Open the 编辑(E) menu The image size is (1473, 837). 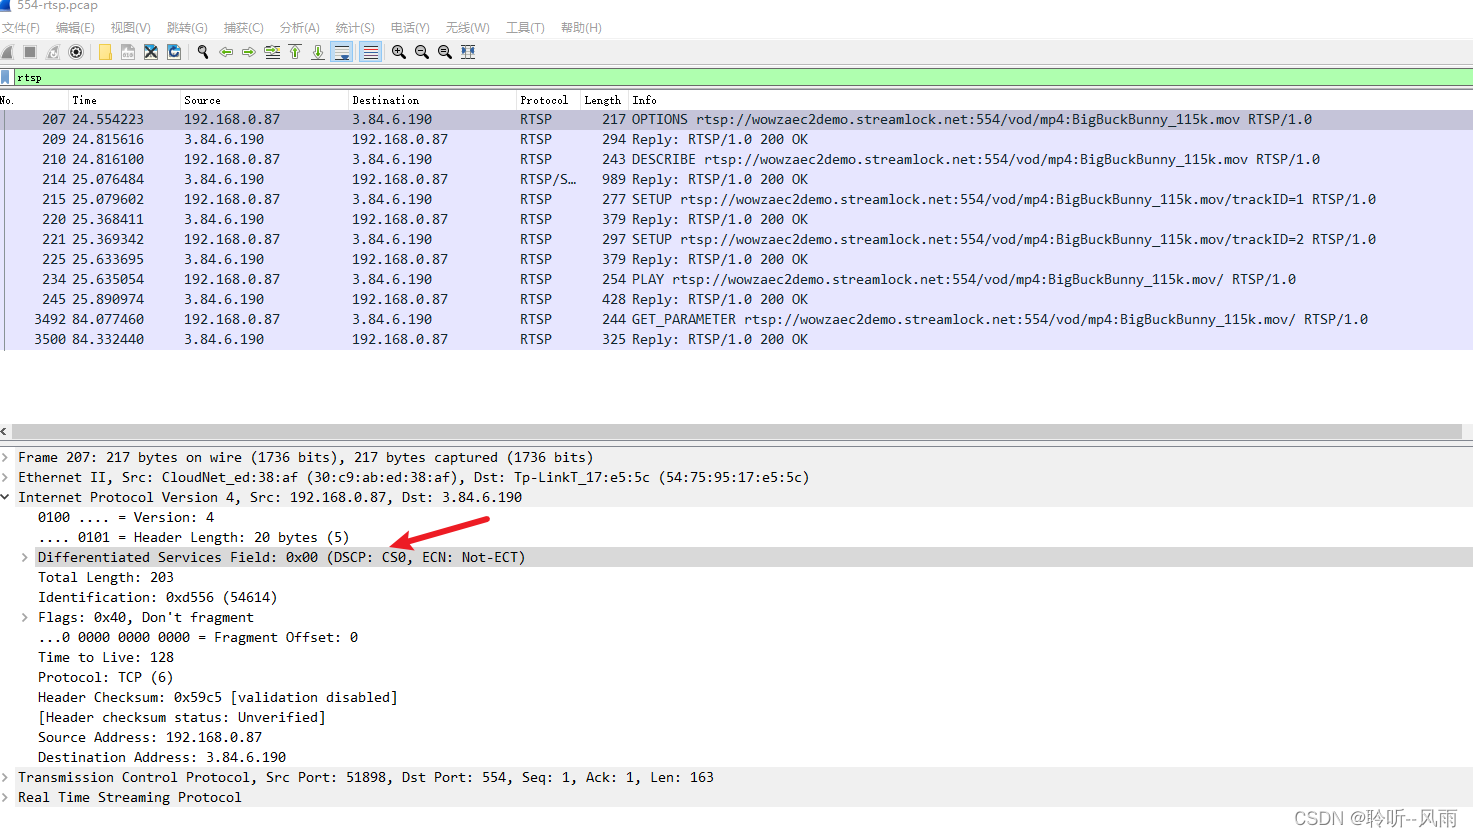tap(75, 28)
